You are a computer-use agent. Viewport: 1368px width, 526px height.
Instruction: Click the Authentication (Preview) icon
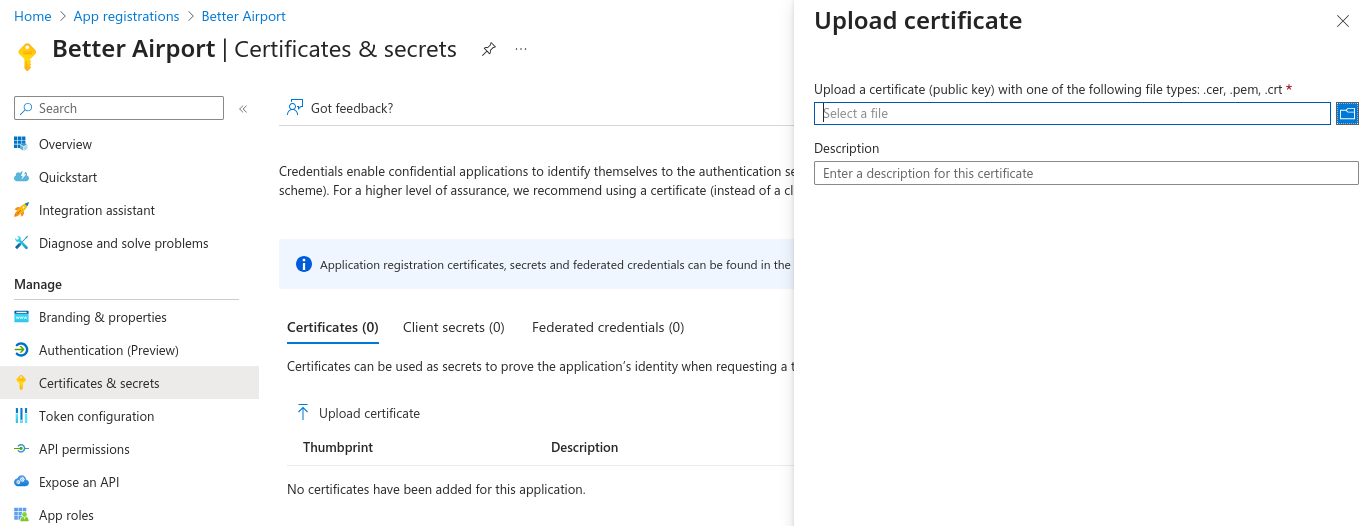(x=21, y=350)
